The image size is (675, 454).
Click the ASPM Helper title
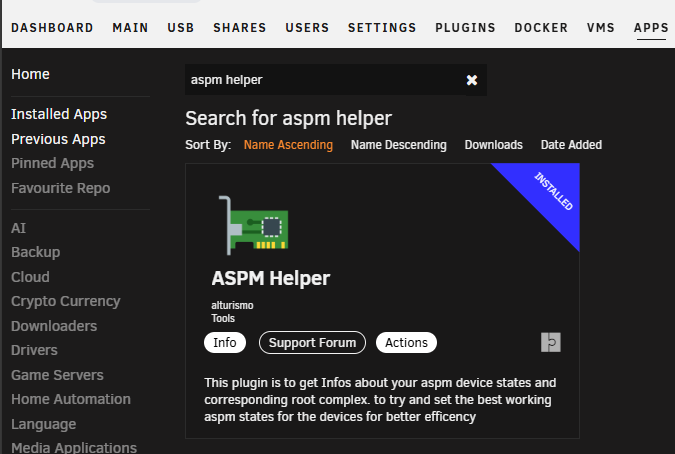[271, 278]
